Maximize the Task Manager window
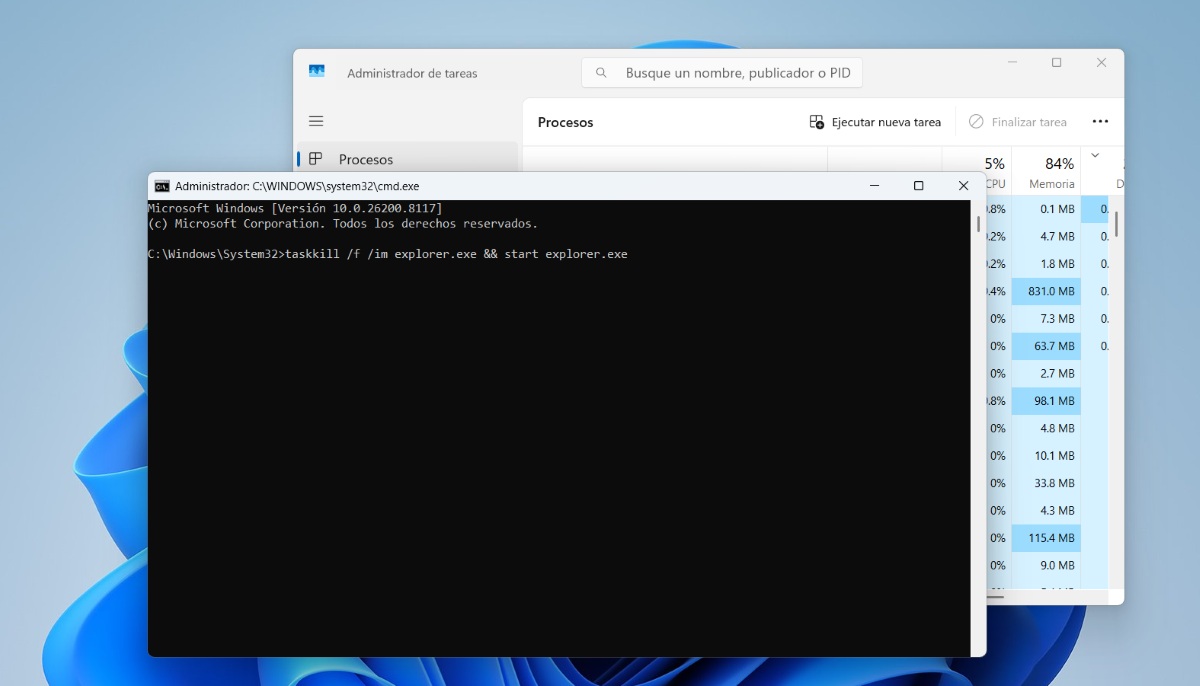 coord(1056,63)
